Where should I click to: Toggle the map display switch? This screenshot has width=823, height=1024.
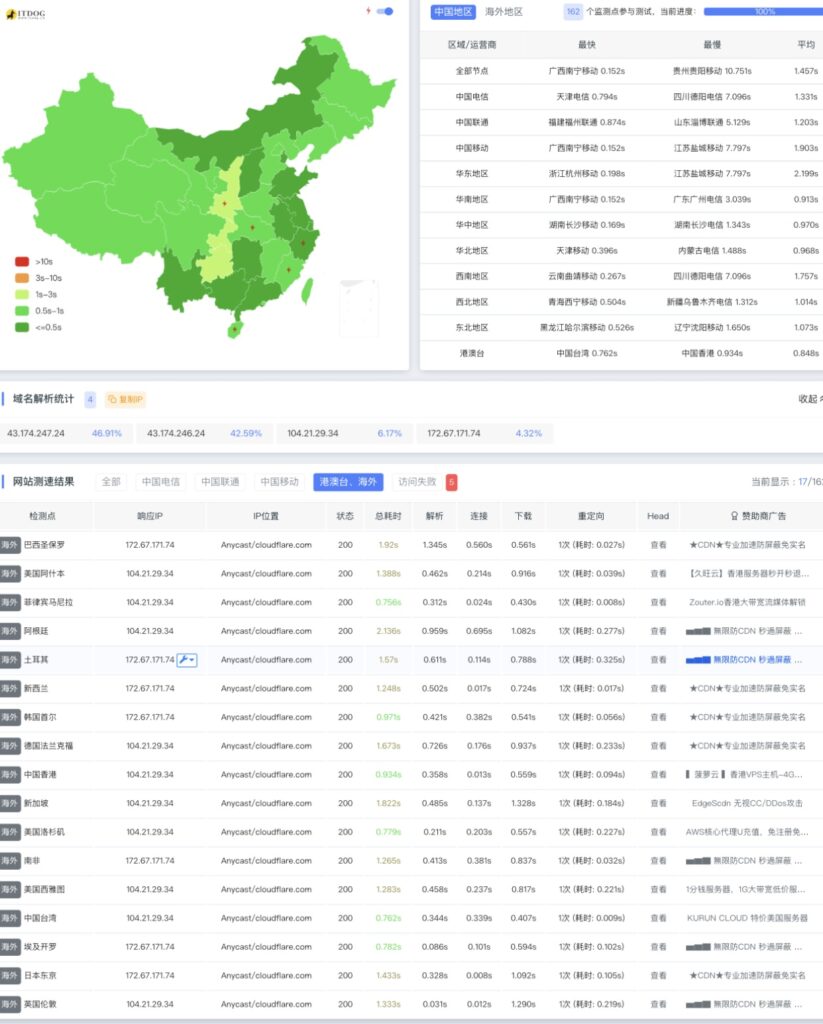(x=385, y=12)
